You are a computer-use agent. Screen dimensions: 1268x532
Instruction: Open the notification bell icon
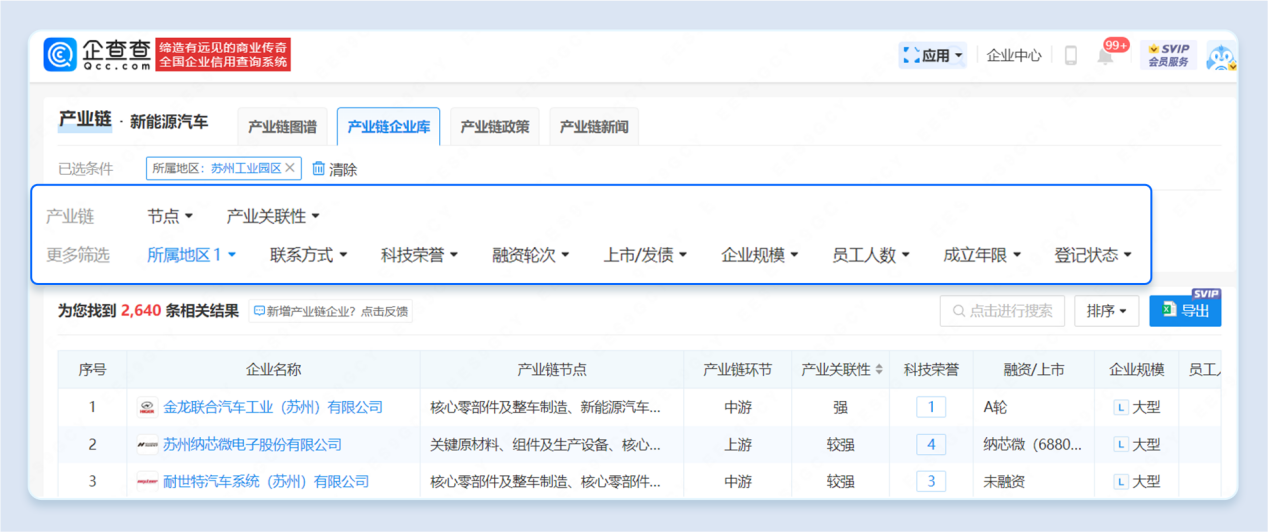[1105, 56]
